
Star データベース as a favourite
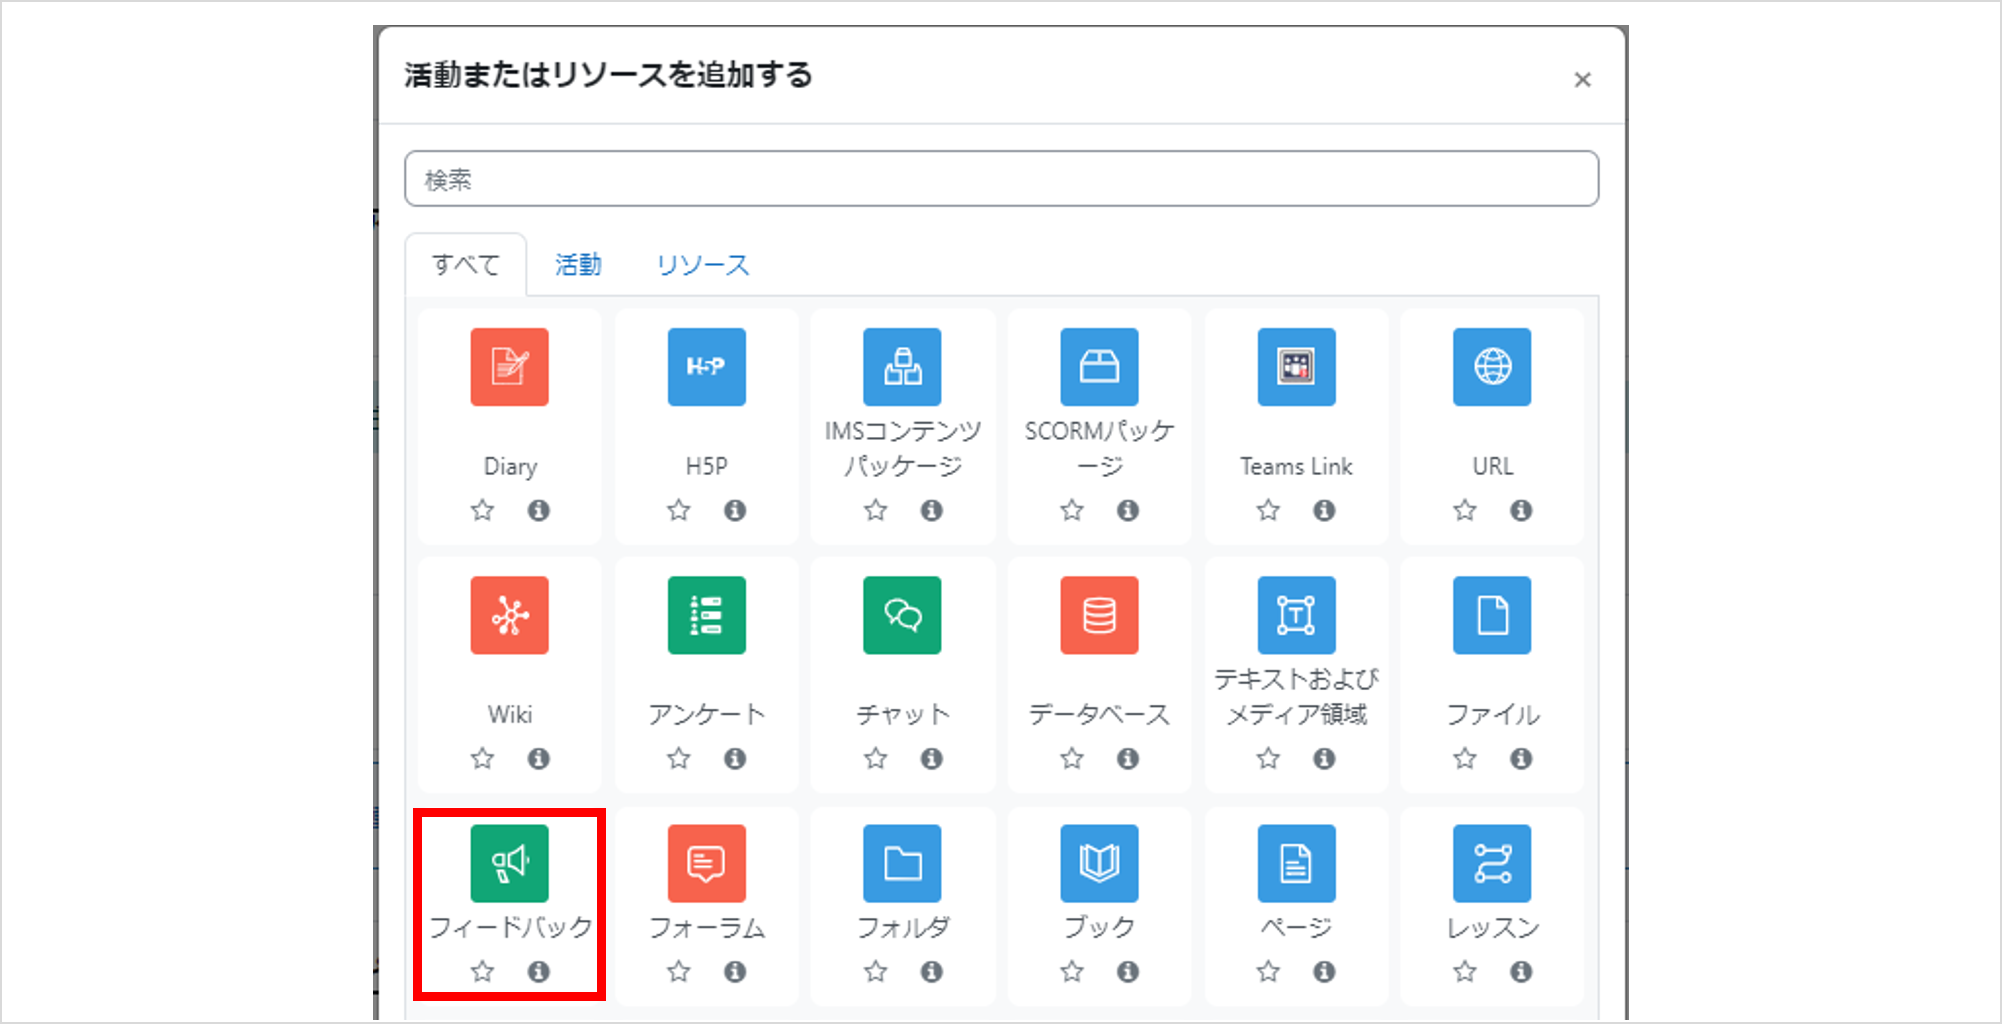click(x=1072, y=758)
